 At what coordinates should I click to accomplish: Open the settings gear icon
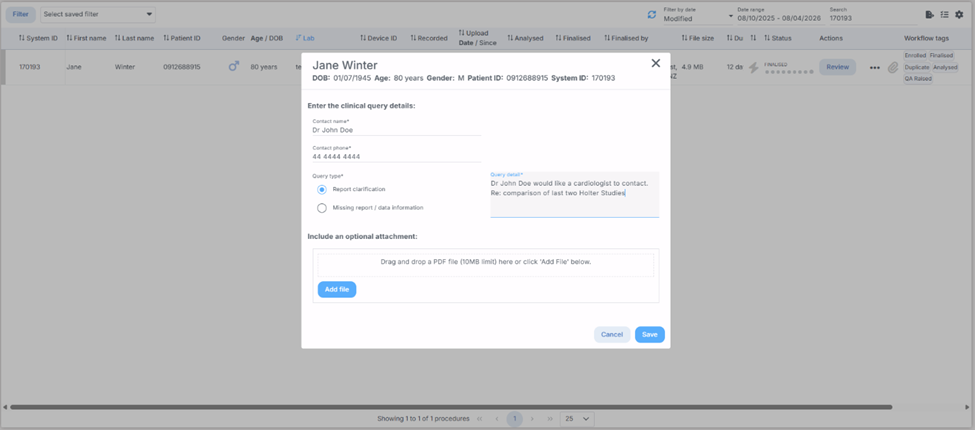tap(959, 14)
